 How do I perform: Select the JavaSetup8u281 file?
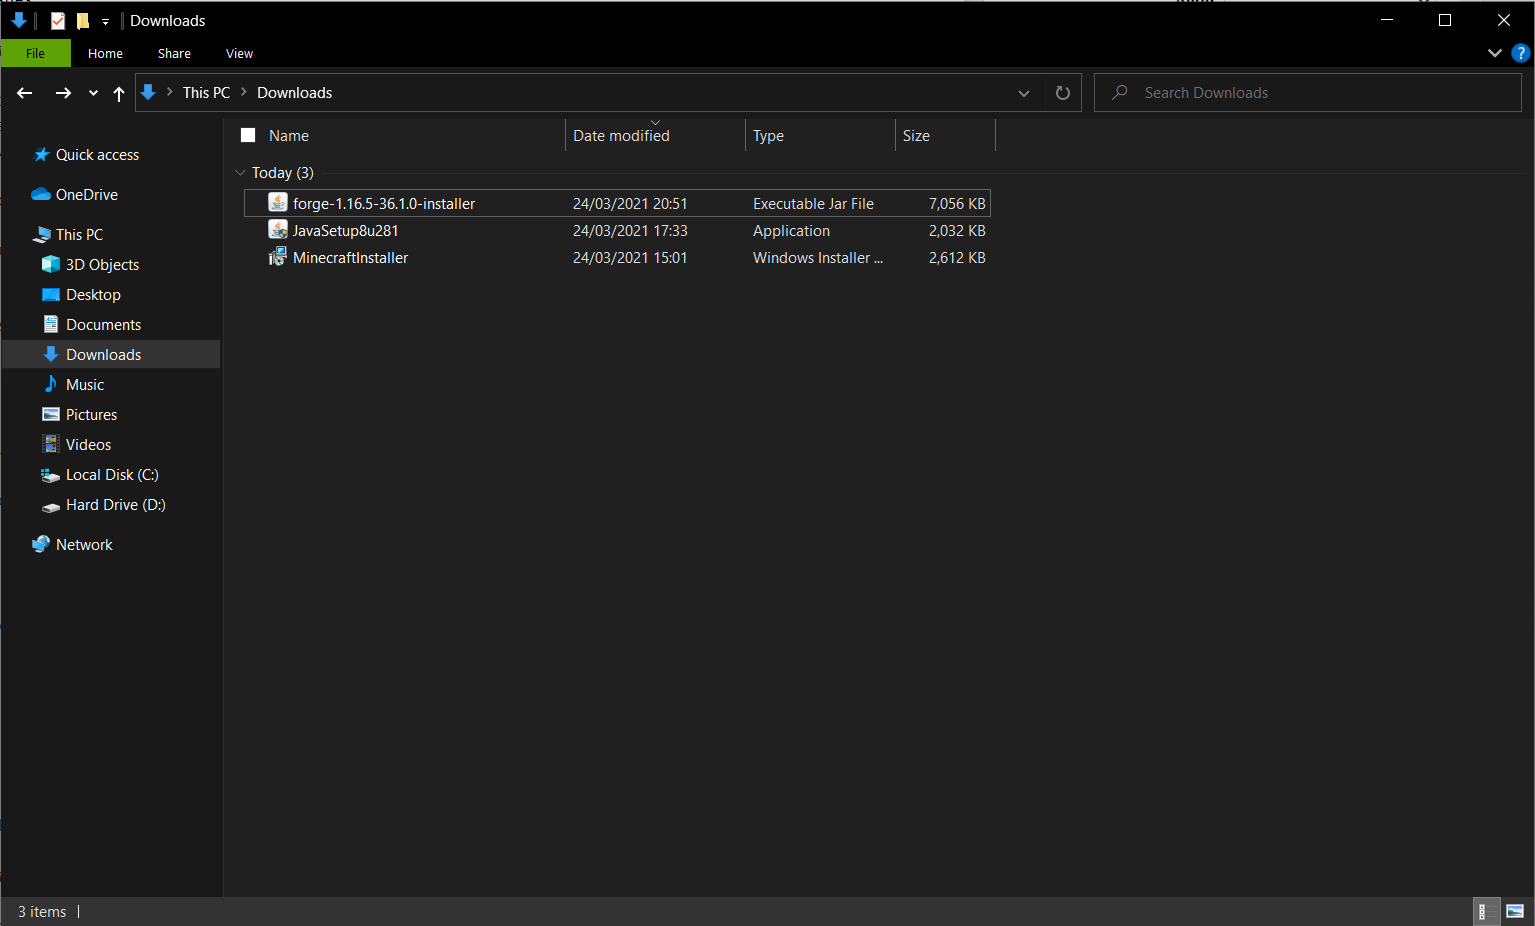point(617,230)
